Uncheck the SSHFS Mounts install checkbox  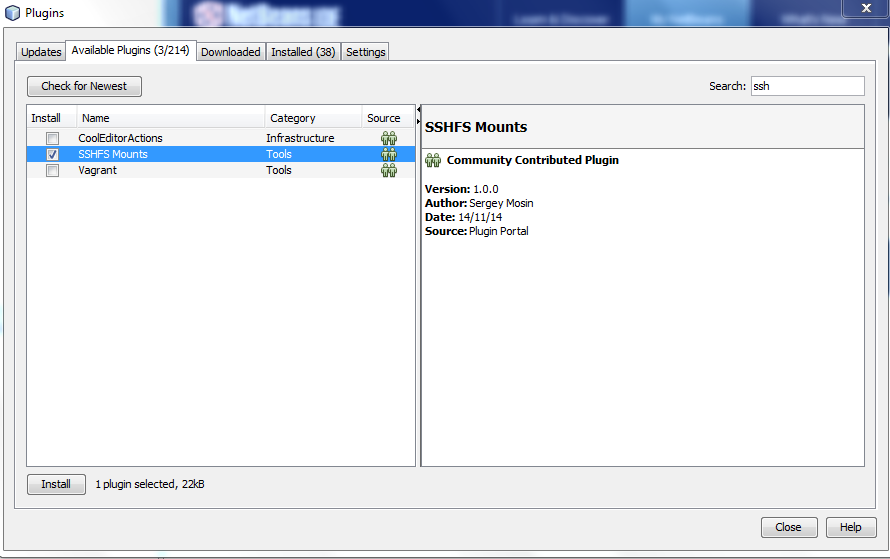pos(52,154)
